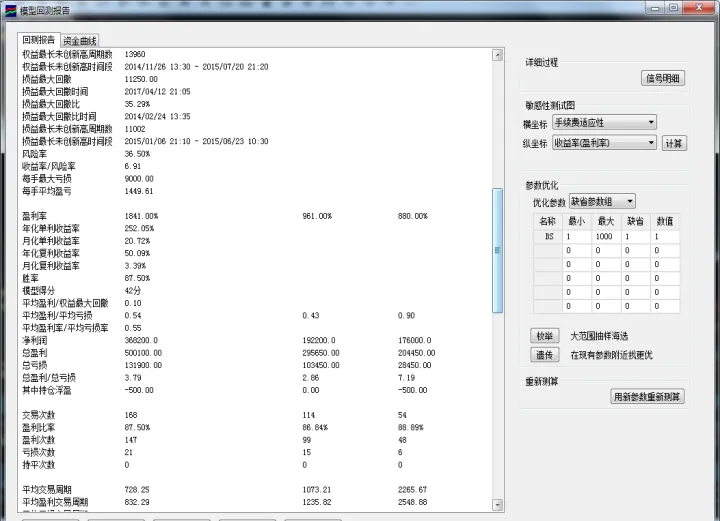This screenshot has width=720, height=521.
Task: Click the BS parameter name cell
Action: [x=548, y=236]
